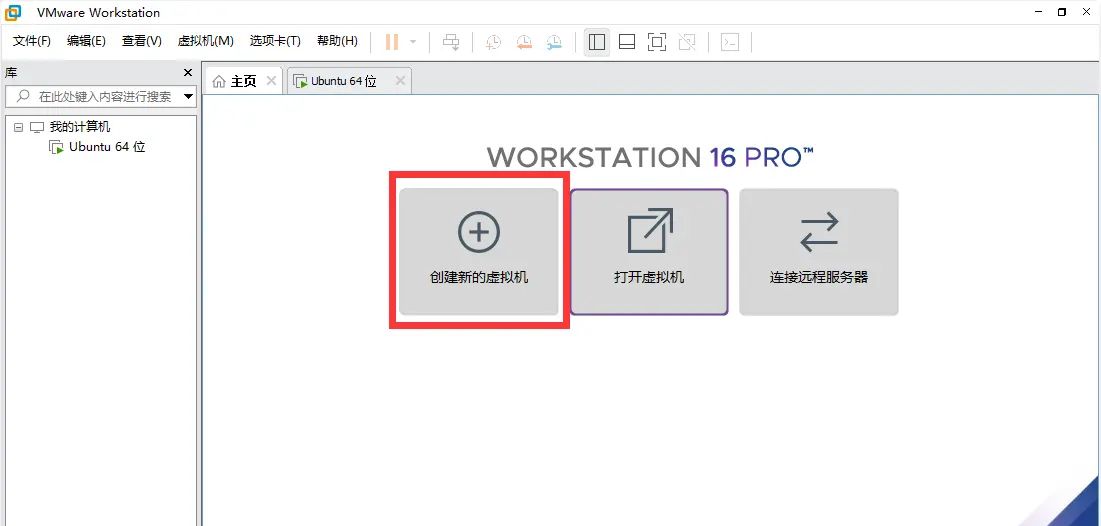Click the send Ctrl+Alt+Del toolbar icon
This screenshot has width=1101, height=526.
451,42
